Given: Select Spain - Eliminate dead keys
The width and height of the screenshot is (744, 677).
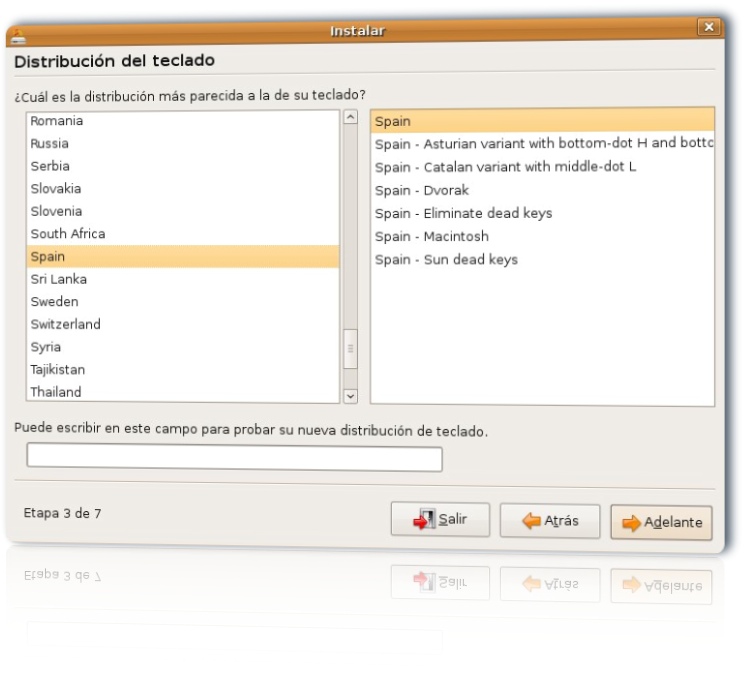Looking at the screenshot, I should pyautogui.click(x=463, y=213).
